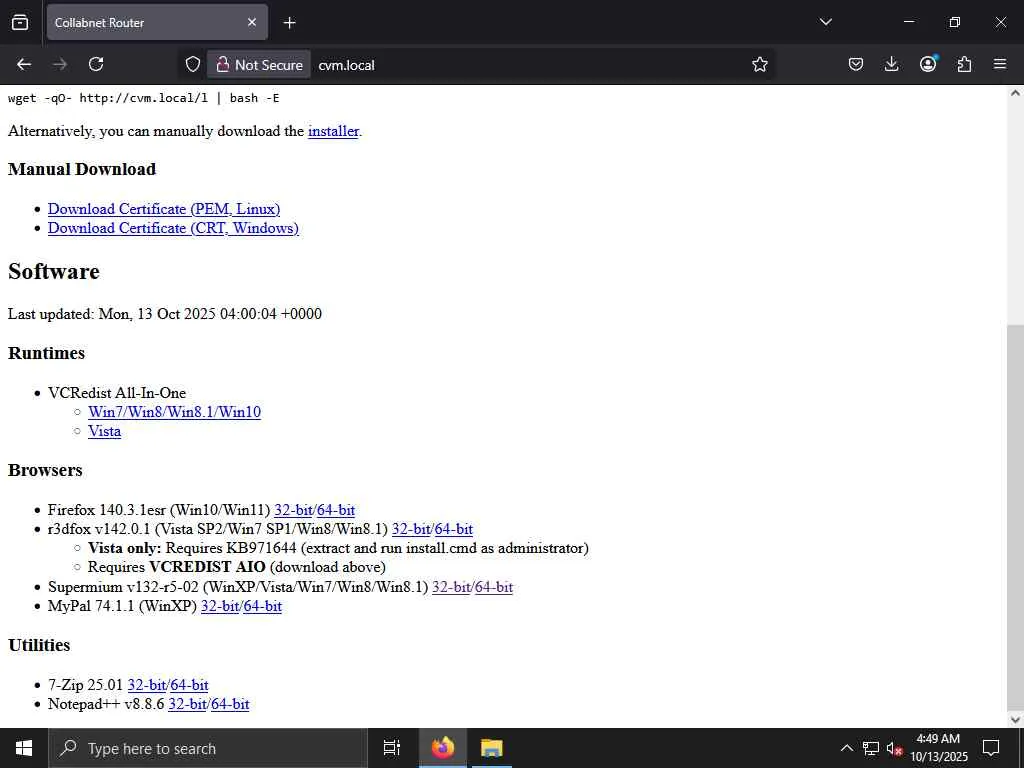Screen dimensions: 1024x768
Task: Open network status tray icon
Action: tap(871, 748)
